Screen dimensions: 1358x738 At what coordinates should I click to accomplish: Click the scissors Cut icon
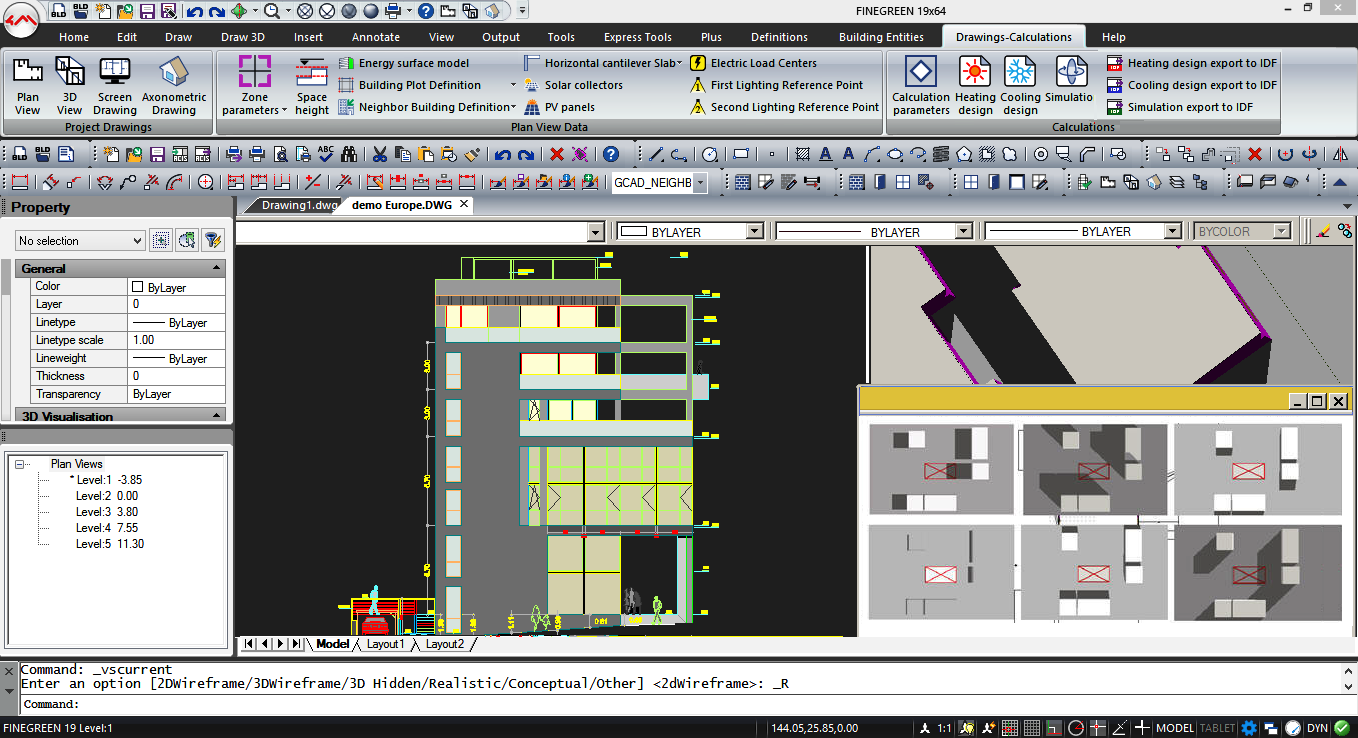pos(379,154)
